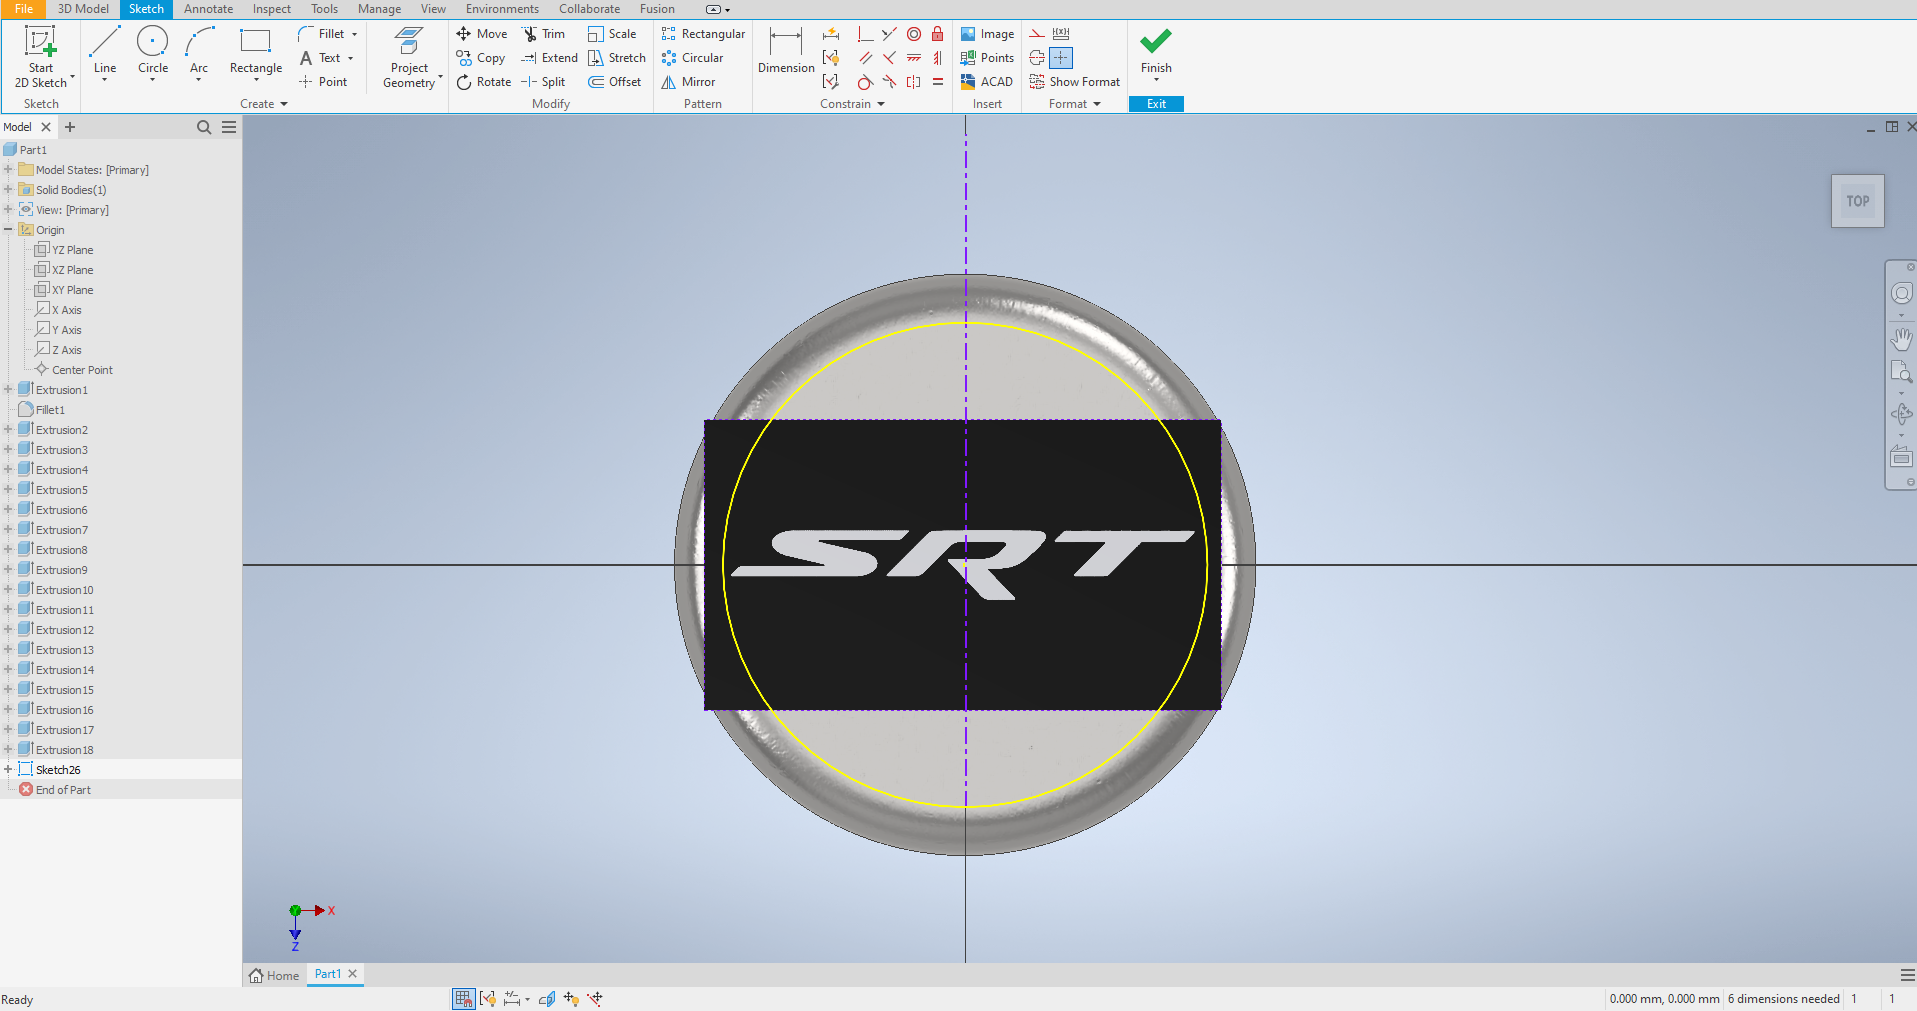The height and width of the screenshot is (1011, 1917).
Task: Switch to the Home document tab
Action: (x=274, y=975)
